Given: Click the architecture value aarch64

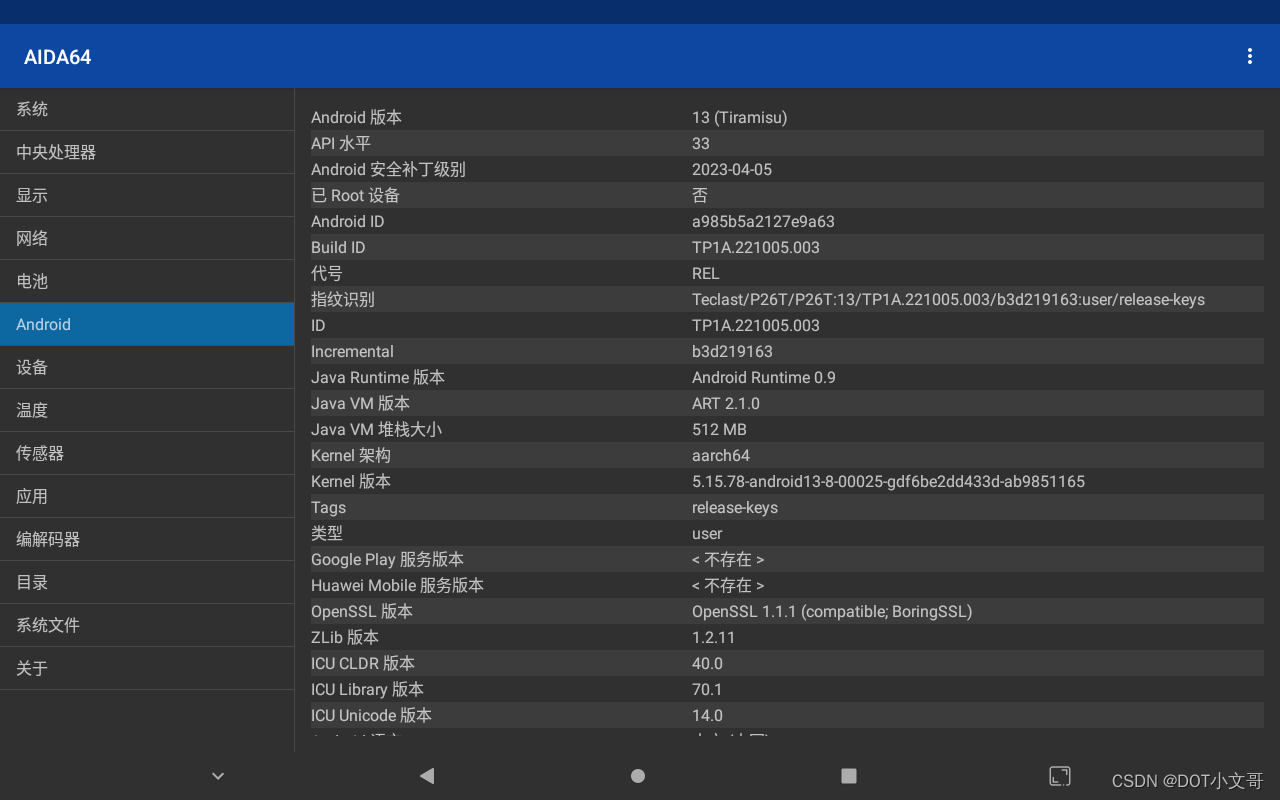Looking at the screenshot, I should point(721,455).
